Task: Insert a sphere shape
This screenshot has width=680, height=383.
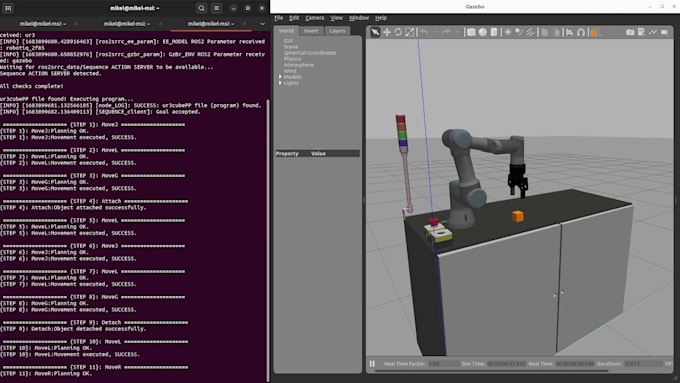Action: pyautogui.click(x=483, y=32)
